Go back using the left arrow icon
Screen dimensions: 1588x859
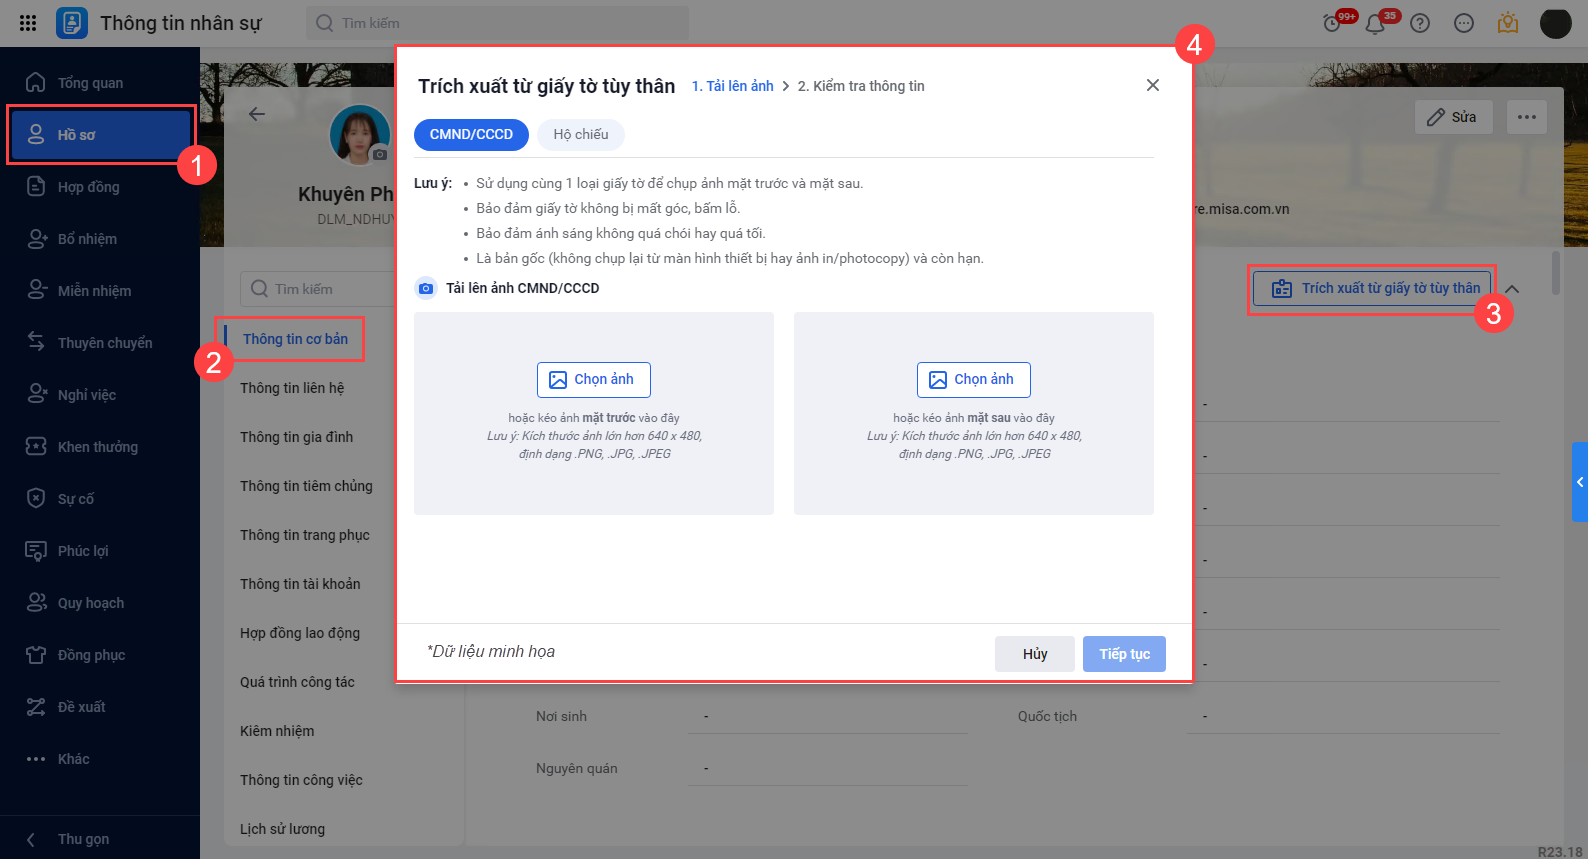pos(257,114)
